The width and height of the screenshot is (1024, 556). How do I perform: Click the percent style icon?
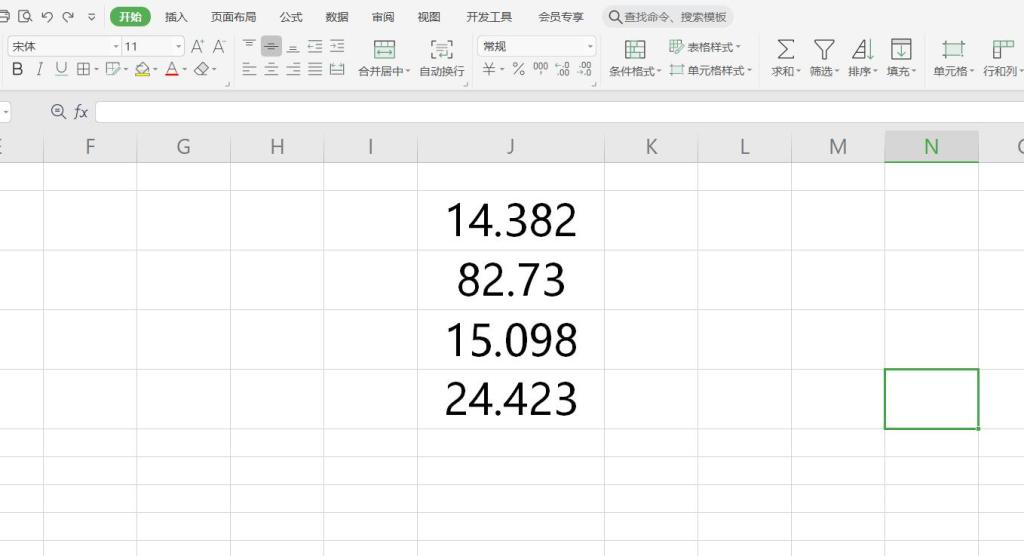(518, 69)
